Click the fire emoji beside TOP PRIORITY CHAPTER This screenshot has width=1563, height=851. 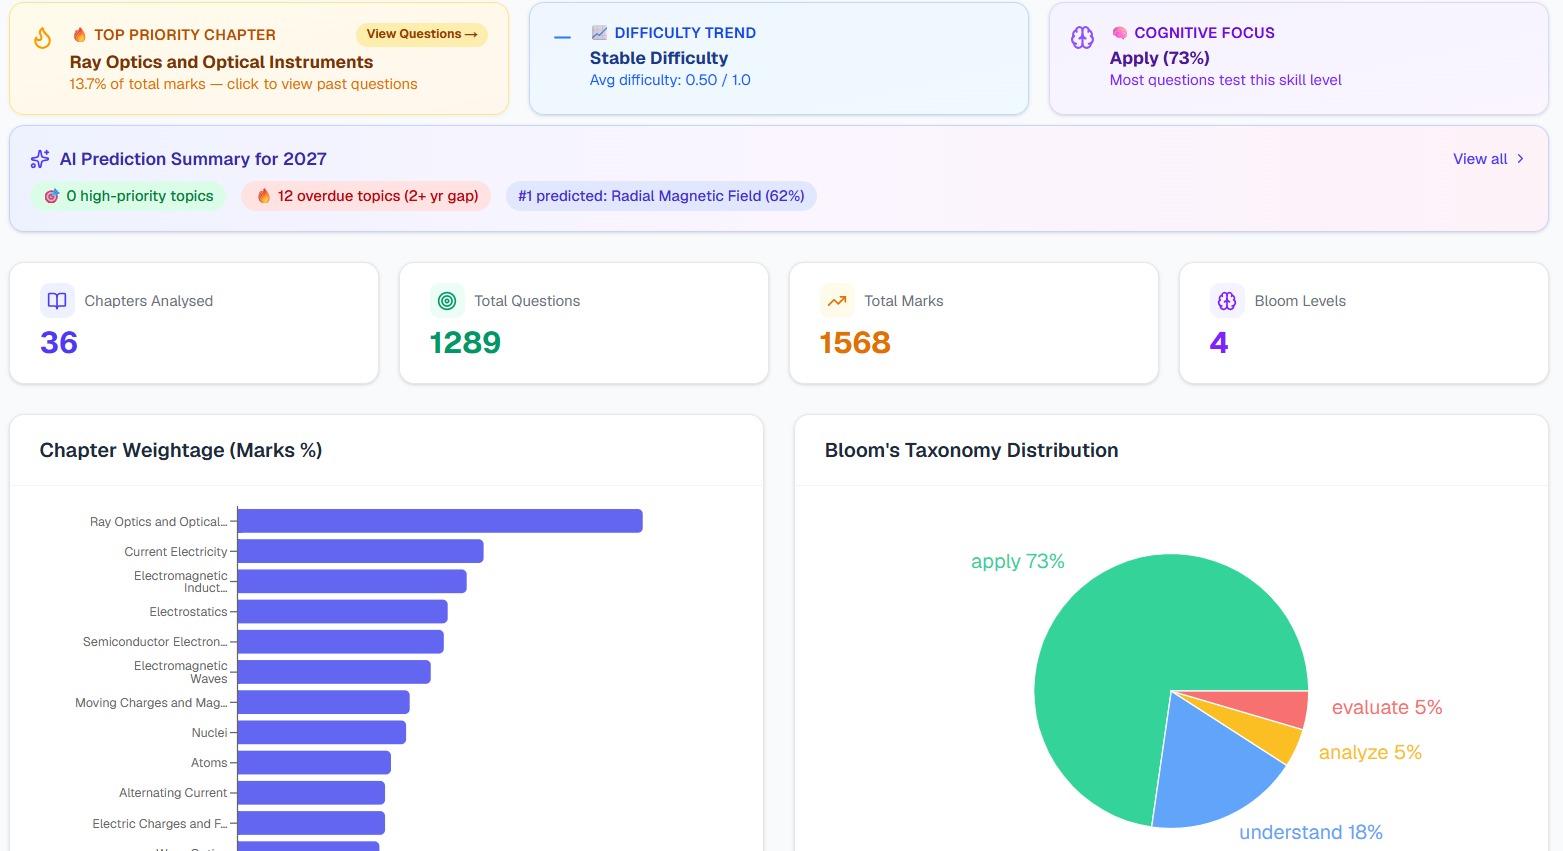(x=79, y=34)
